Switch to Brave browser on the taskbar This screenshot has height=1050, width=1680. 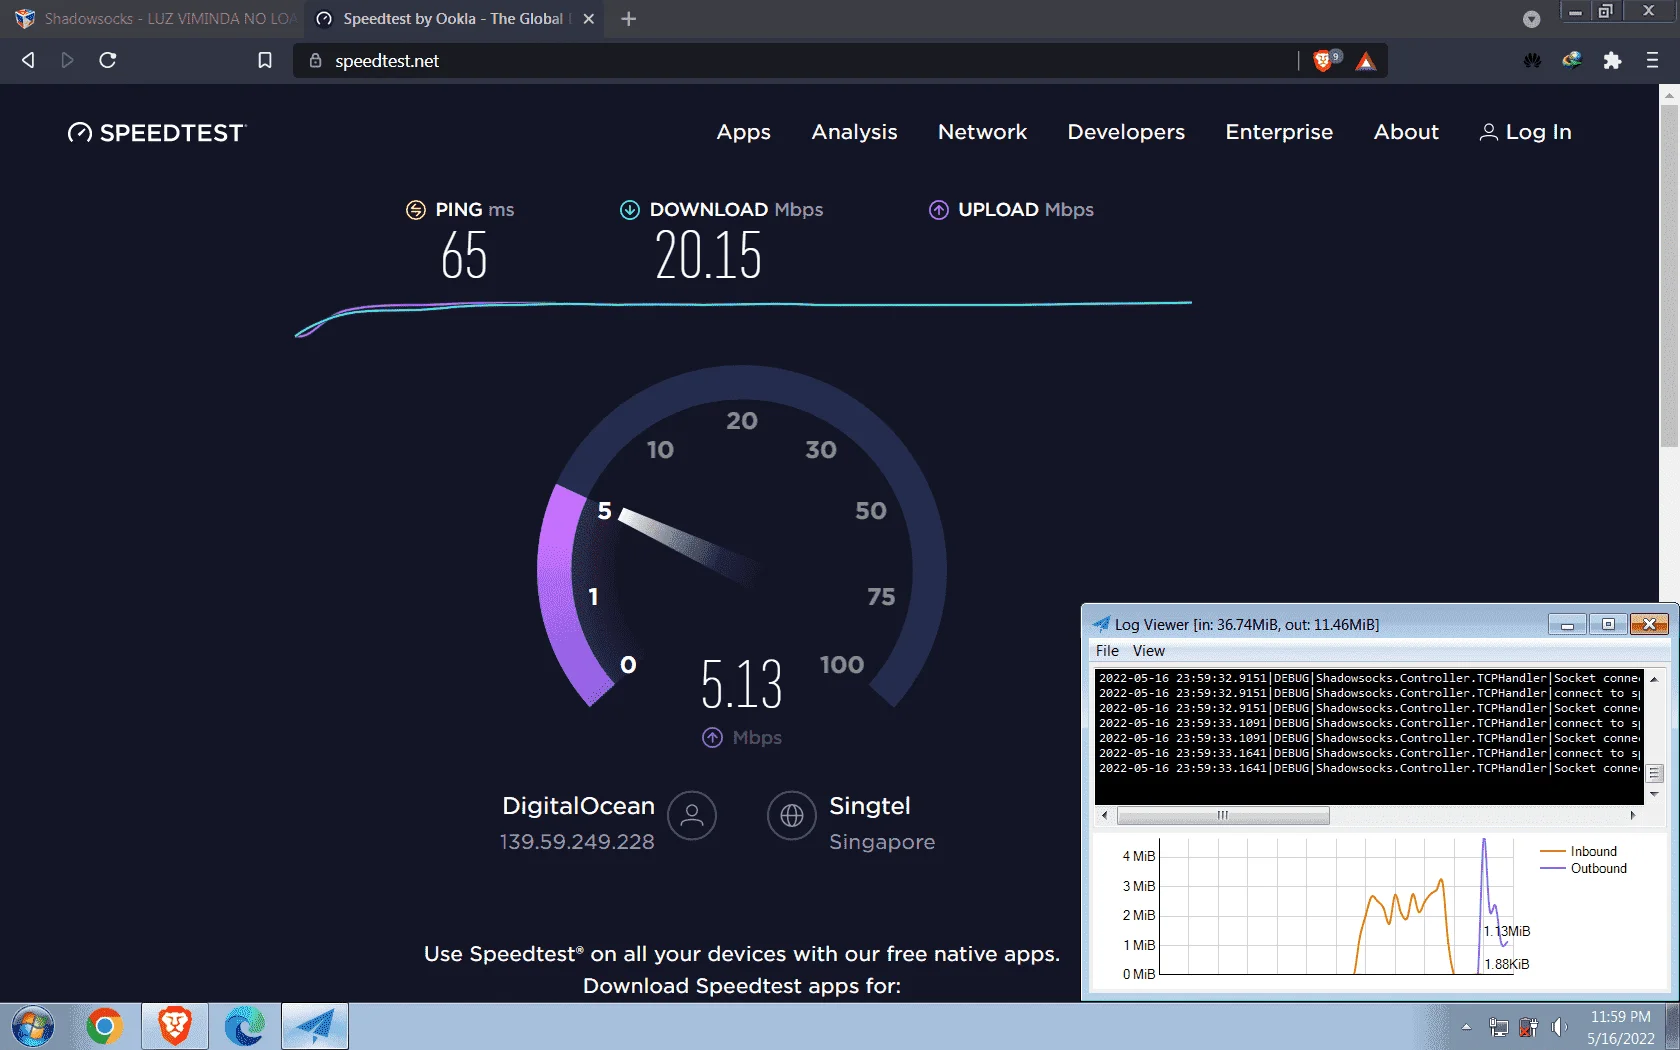pyautogui.click(x=175, y=1027)
